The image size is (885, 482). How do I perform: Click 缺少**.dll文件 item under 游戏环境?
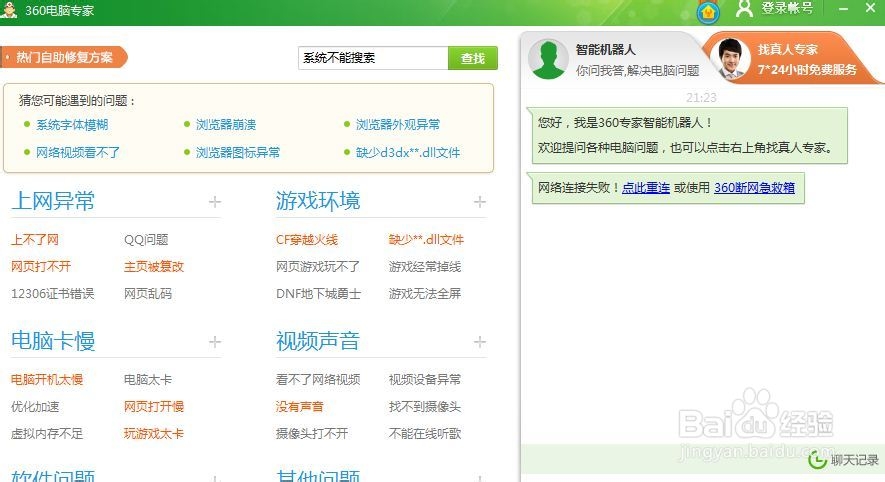click(426, 240)
